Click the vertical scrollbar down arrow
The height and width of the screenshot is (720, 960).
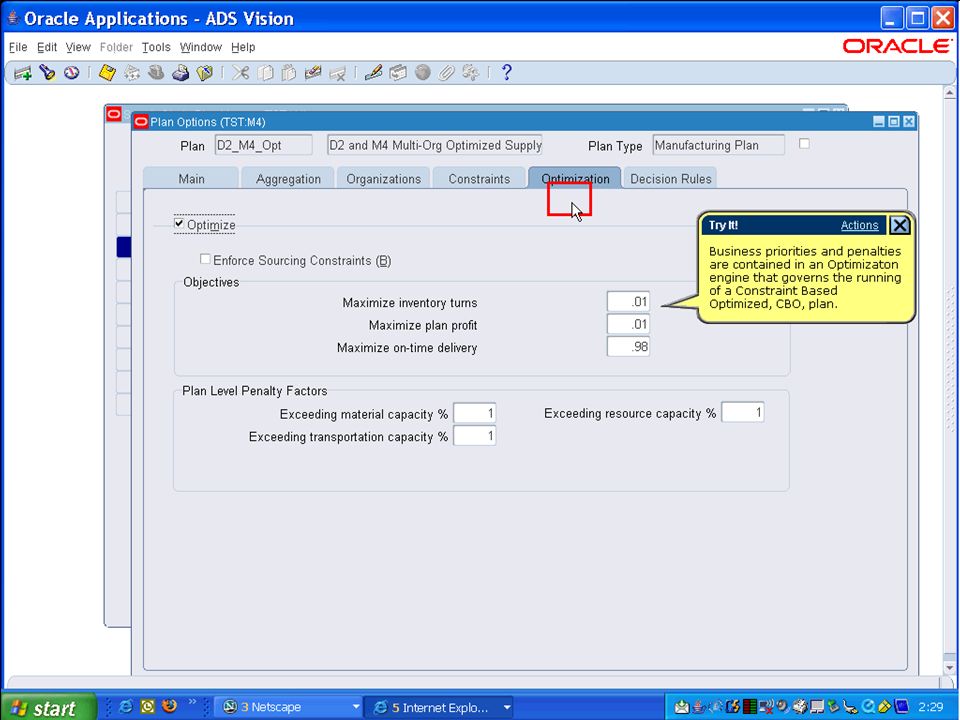tap(950, 667)
